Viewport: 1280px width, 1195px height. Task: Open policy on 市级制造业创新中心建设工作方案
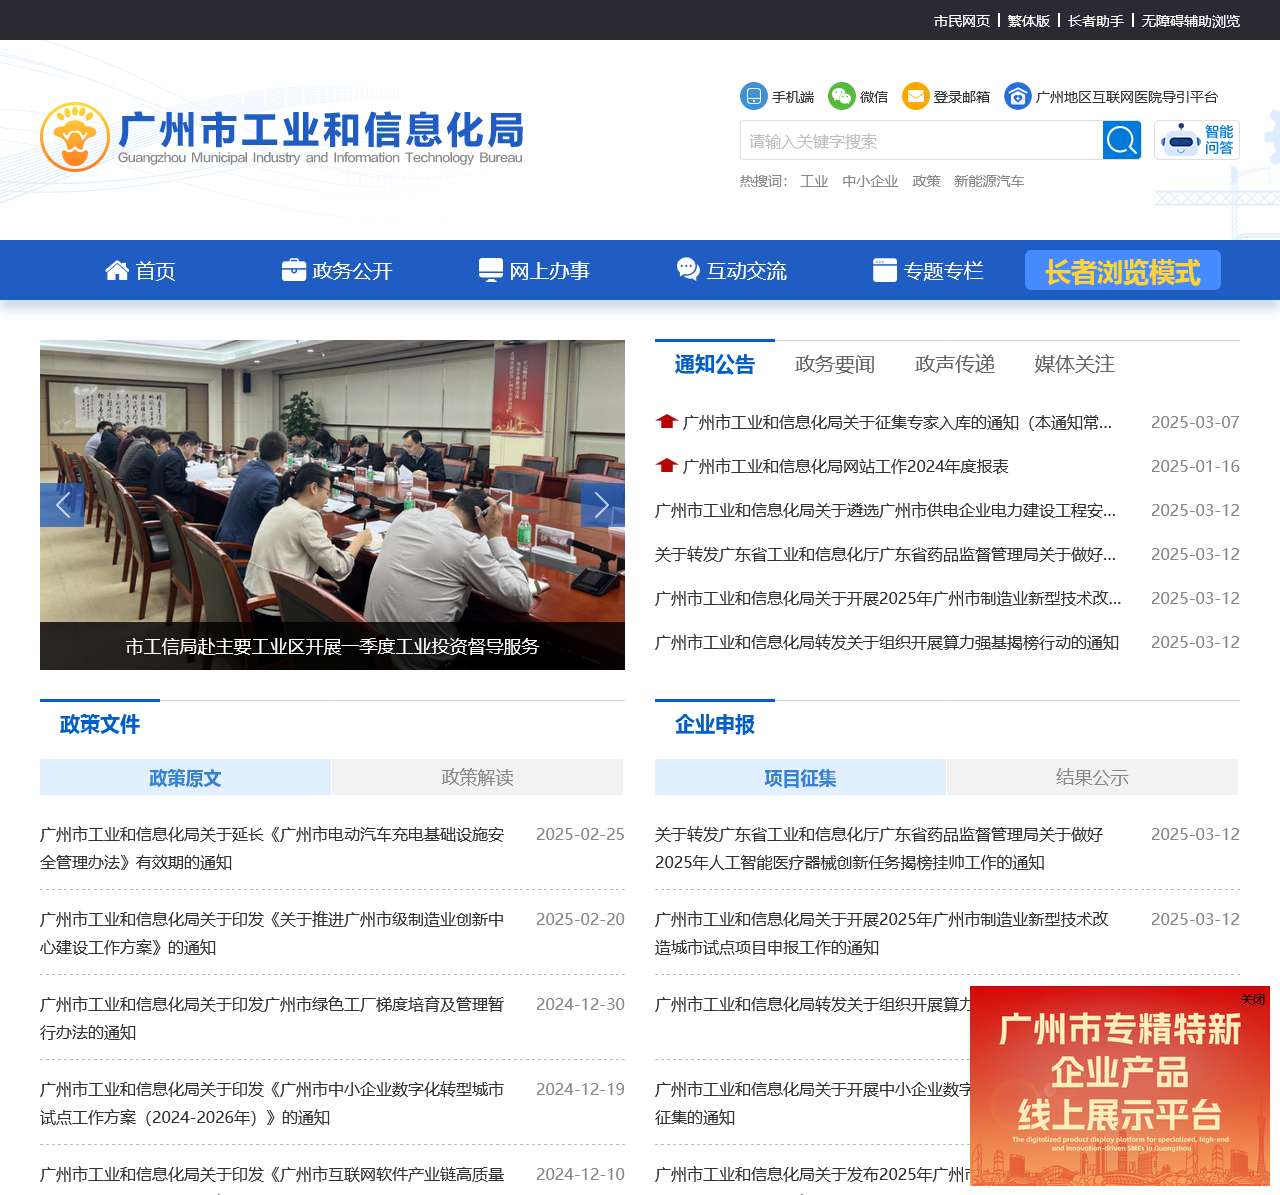272,933
